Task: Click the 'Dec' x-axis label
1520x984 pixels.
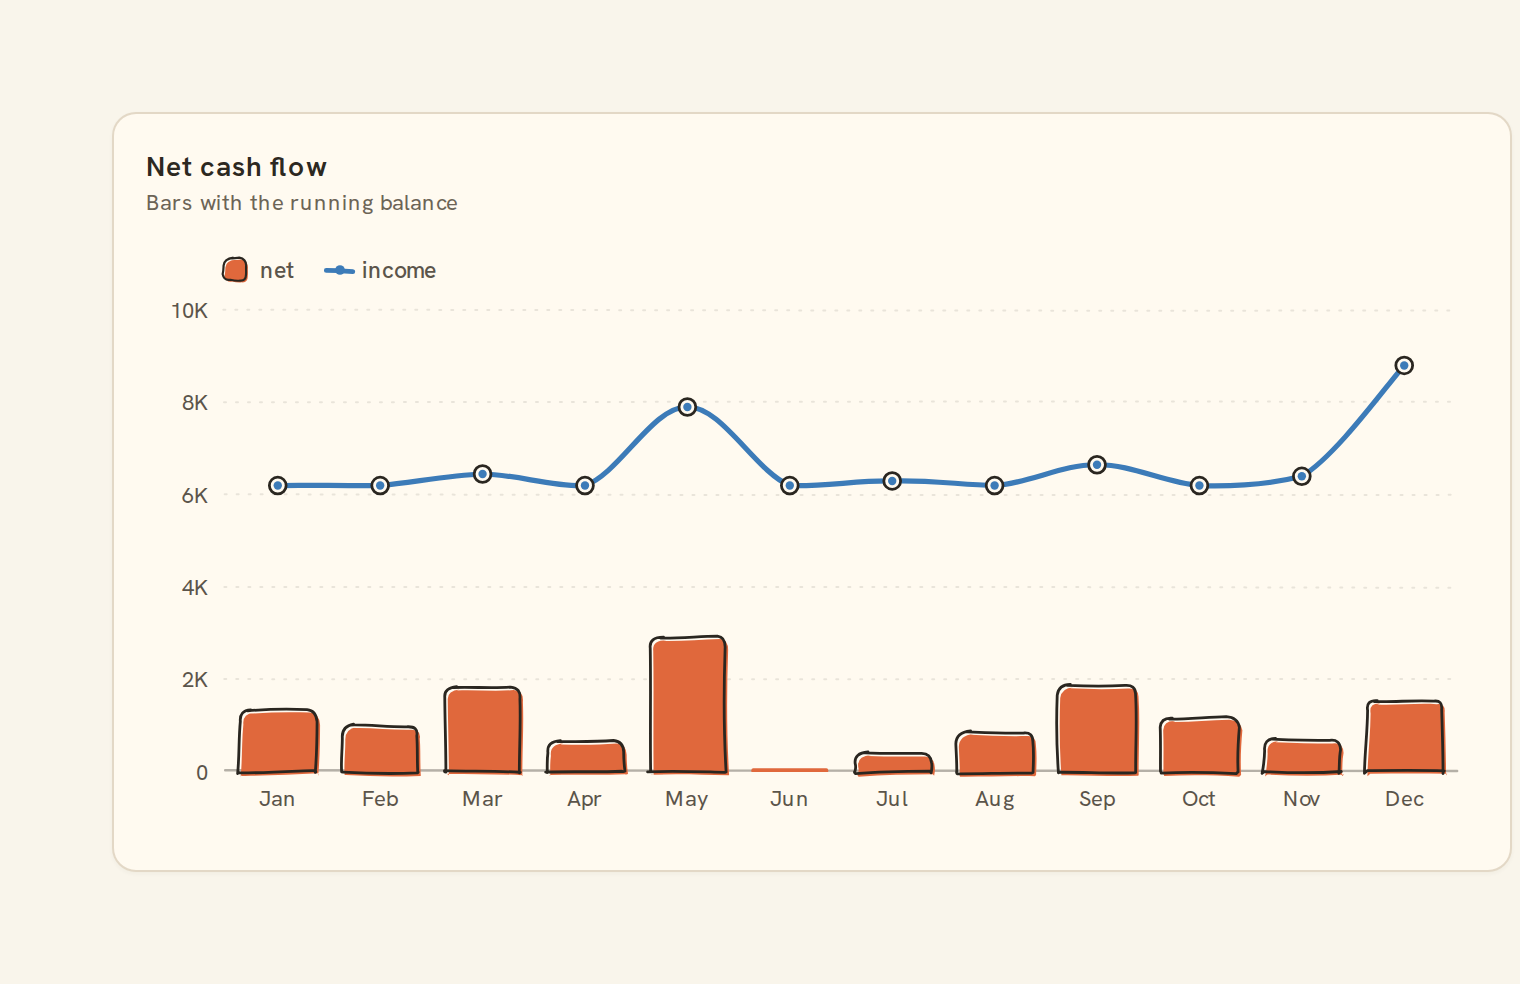Action: coord(1405,799)
